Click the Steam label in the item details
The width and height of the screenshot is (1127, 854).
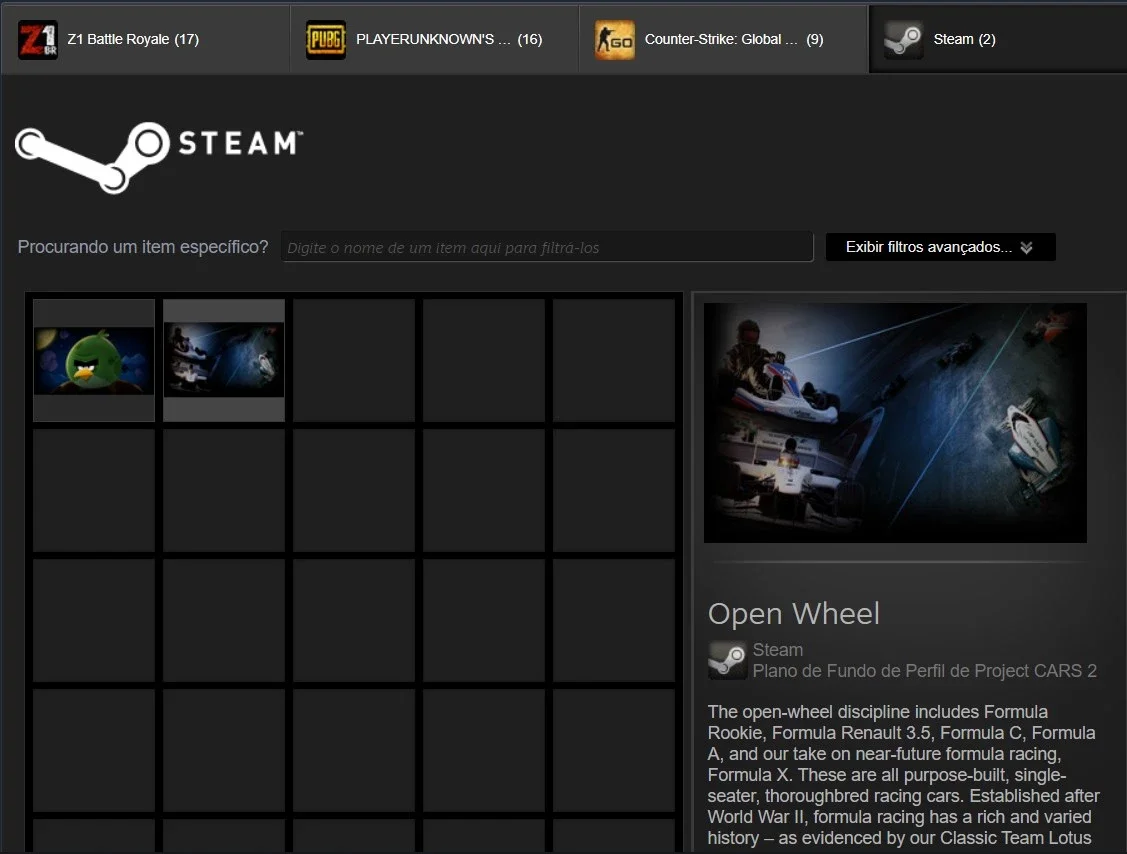tap(778, 650)
